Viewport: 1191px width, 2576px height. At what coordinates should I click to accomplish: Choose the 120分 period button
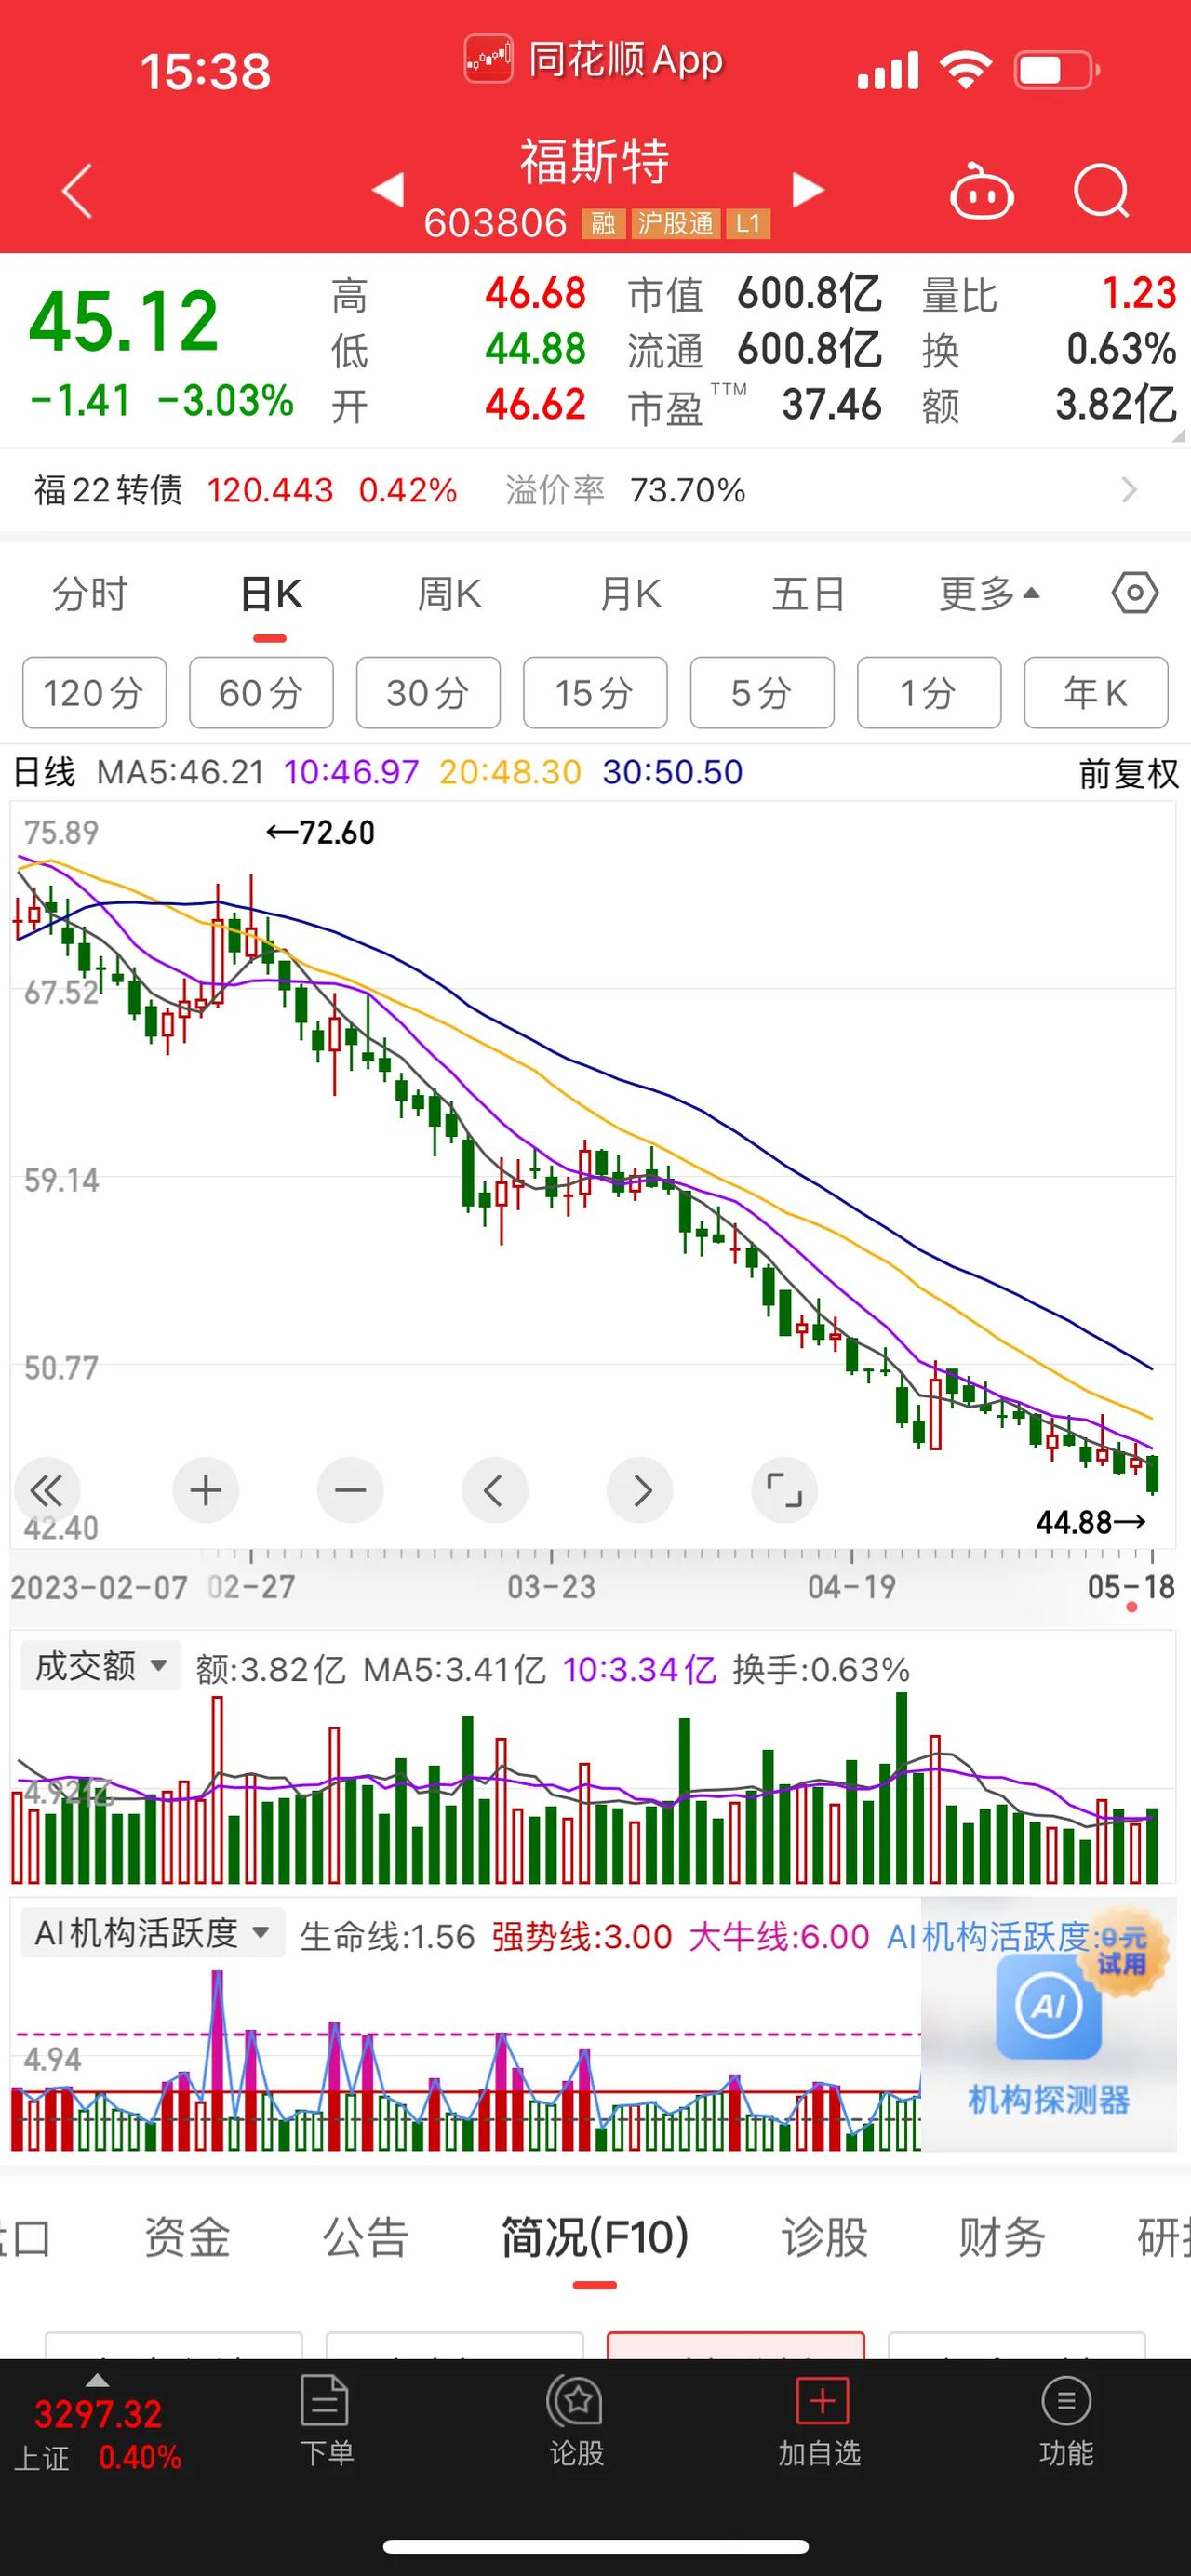click(x=94, y=692)
